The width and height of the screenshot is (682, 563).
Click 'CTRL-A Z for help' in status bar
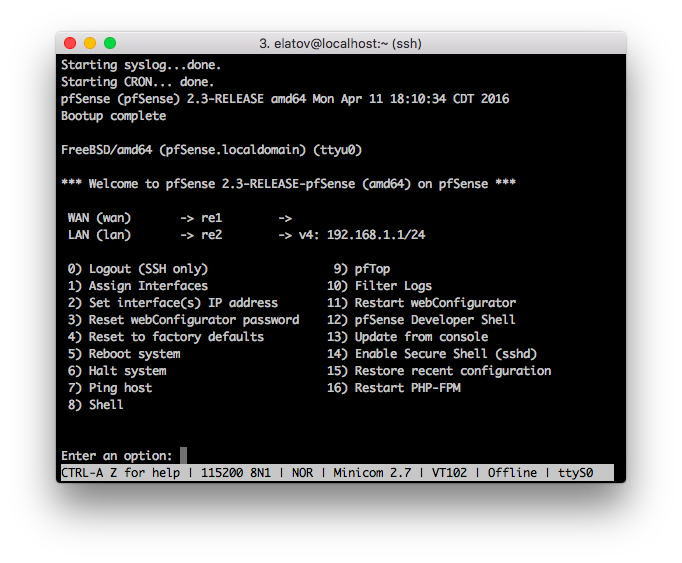point(120,473)
